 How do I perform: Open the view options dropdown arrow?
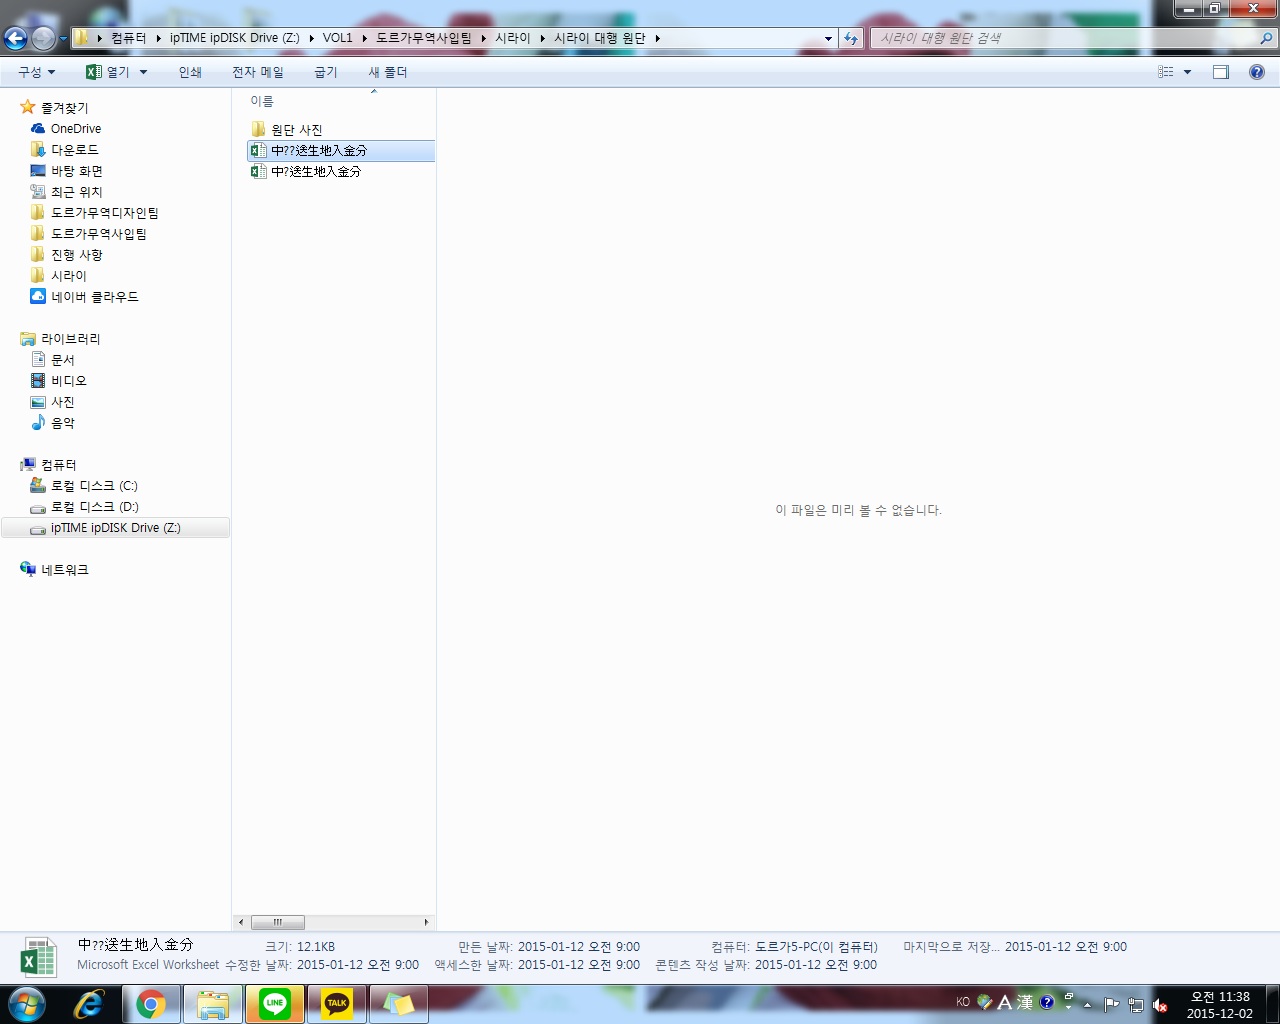[1188, 72]
